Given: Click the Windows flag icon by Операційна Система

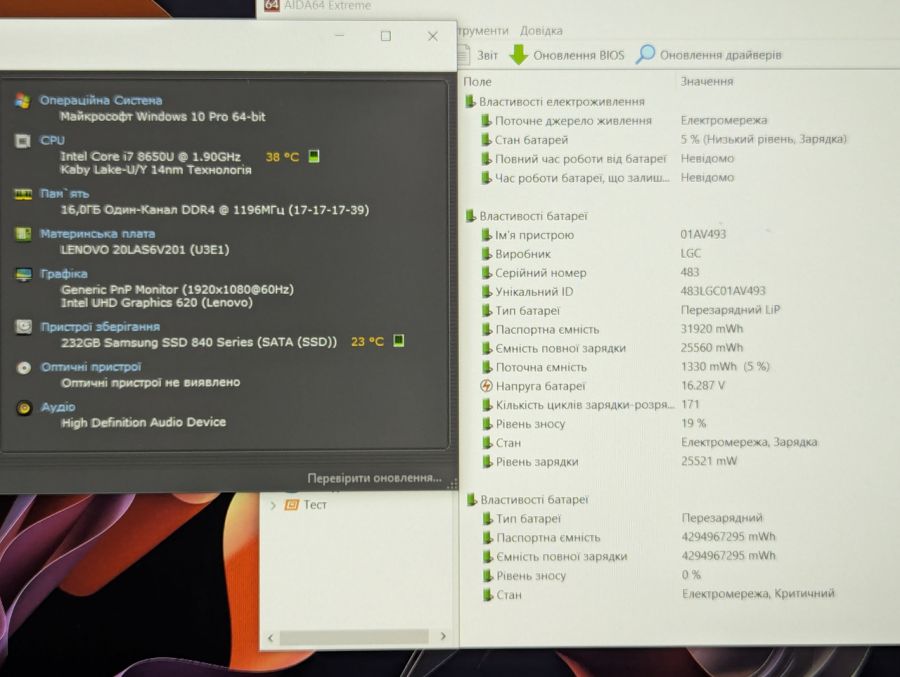Looking at the screenshot, I should click(22, 100).
